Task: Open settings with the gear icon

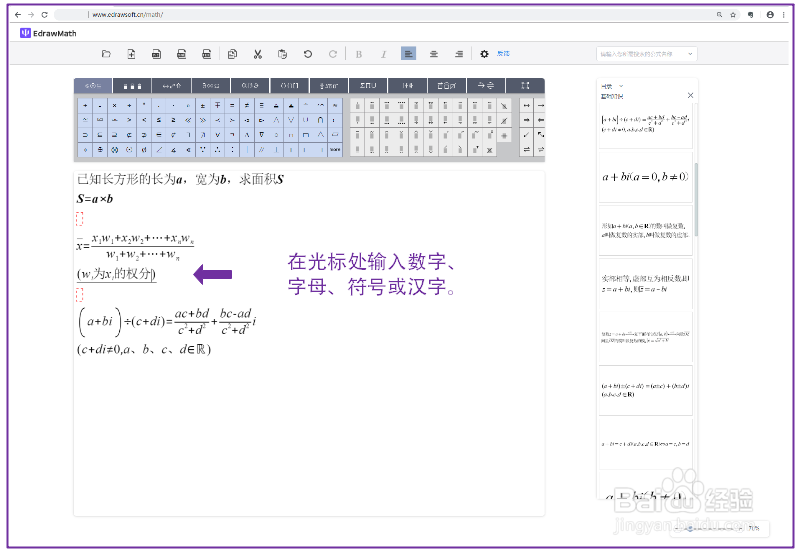Action: (x=484, y=54)
